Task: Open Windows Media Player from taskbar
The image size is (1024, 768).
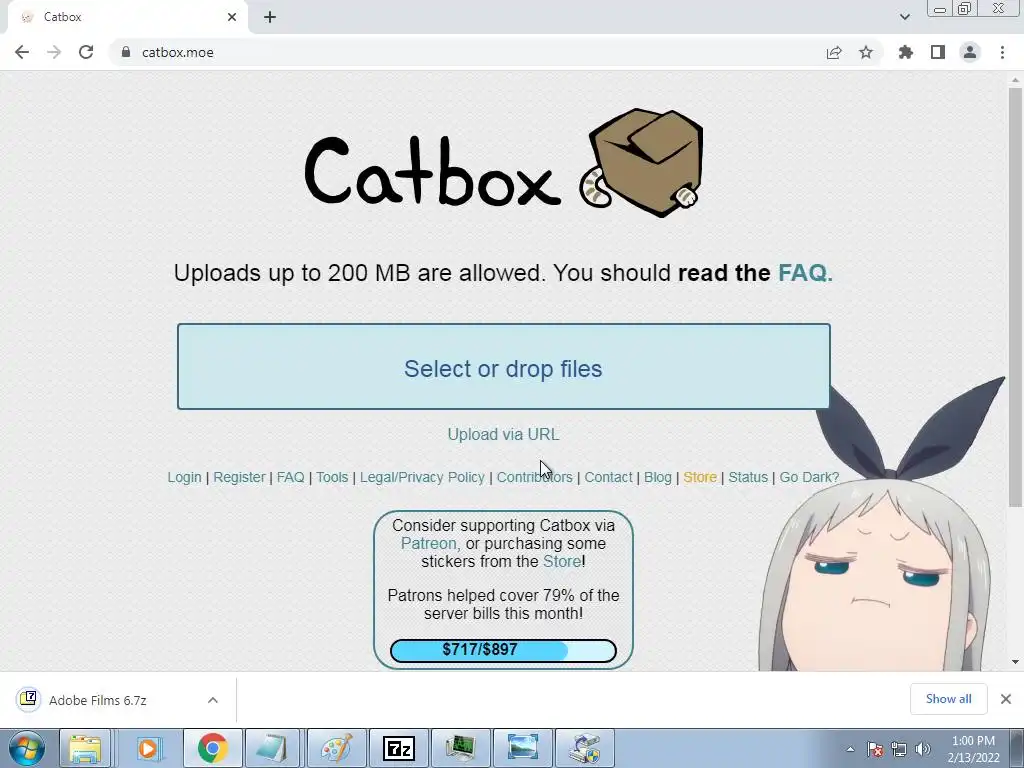Action: click(148, 748)
